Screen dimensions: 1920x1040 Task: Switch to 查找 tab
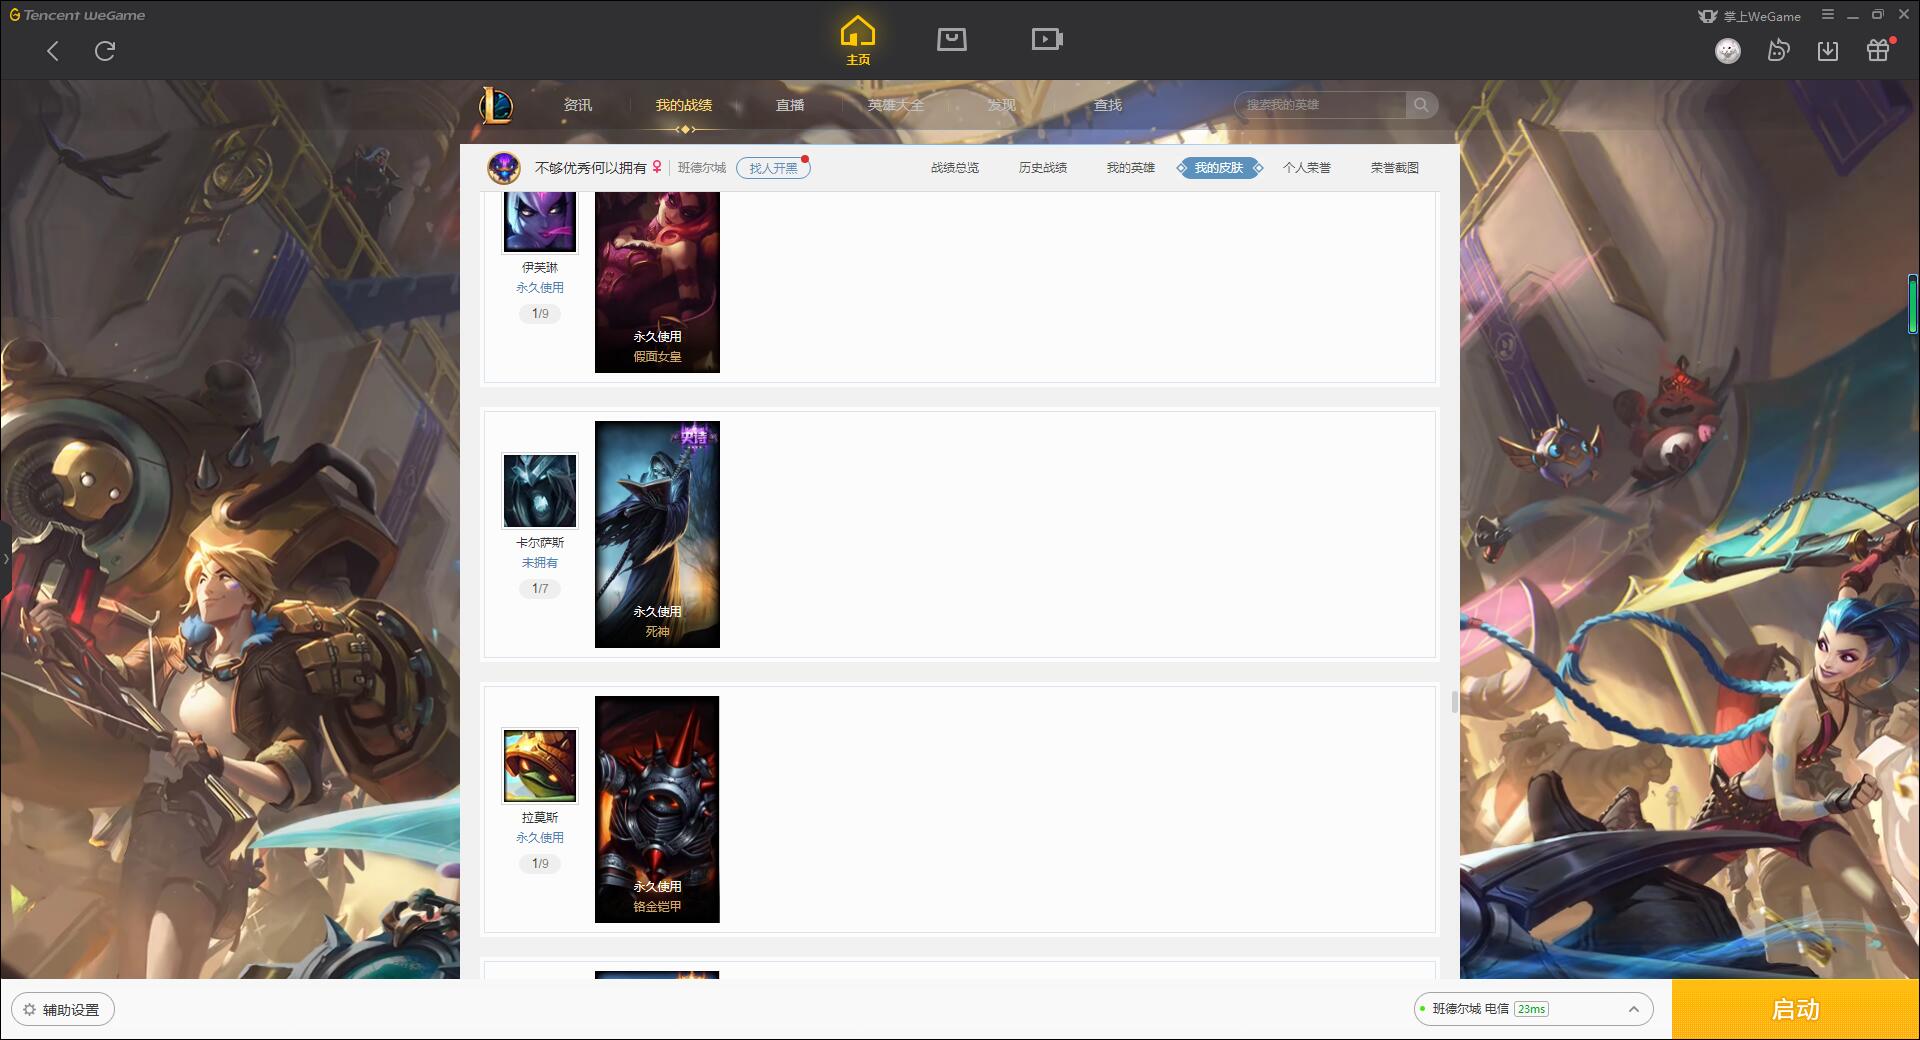(x=1108, y=105)
